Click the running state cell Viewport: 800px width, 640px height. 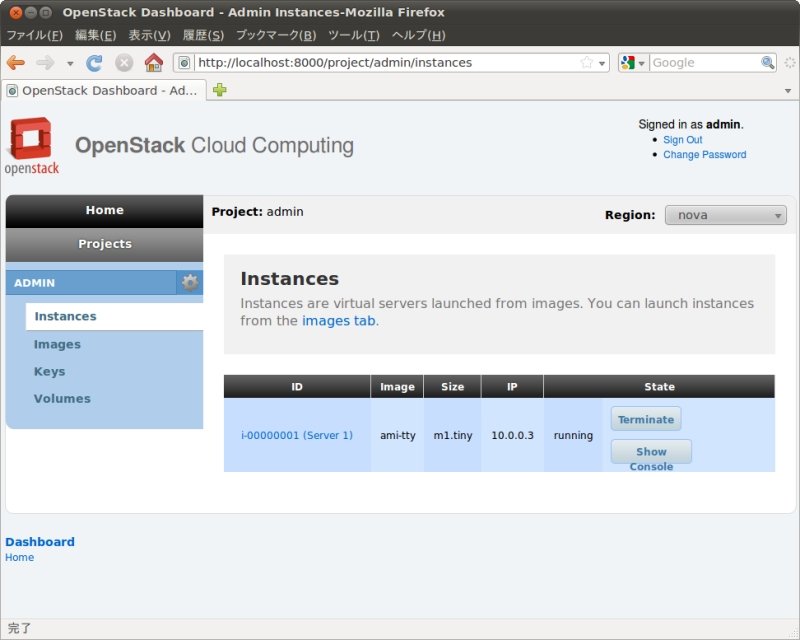coord(573,435)
